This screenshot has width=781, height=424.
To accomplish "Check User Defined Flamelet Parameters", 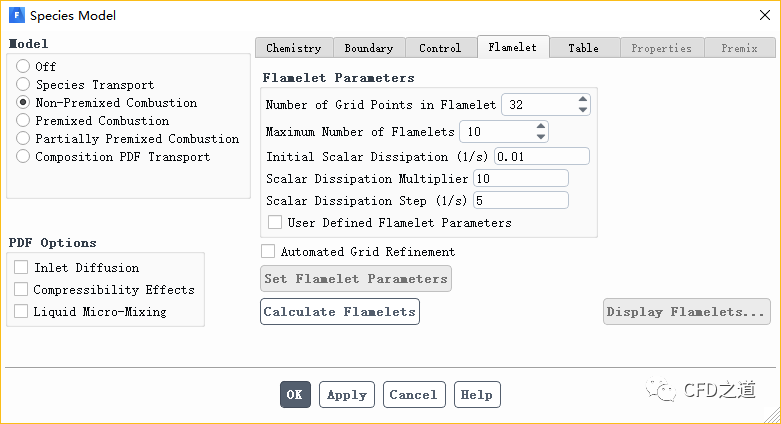I will click(275, 223).
